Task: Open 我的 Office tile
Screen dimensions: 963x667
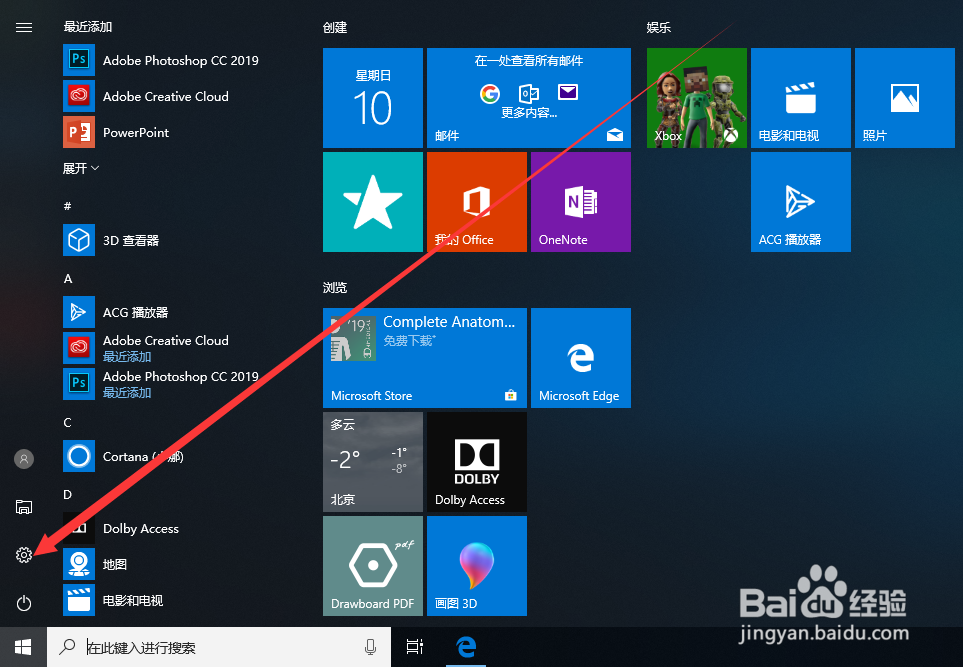Action: click(x=477, y=202)
